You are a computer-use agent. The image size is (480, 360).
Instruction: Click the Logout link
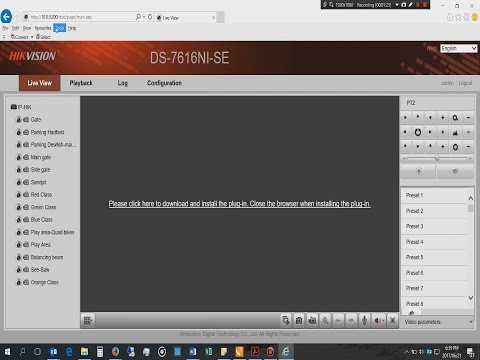tap(465, 83)
